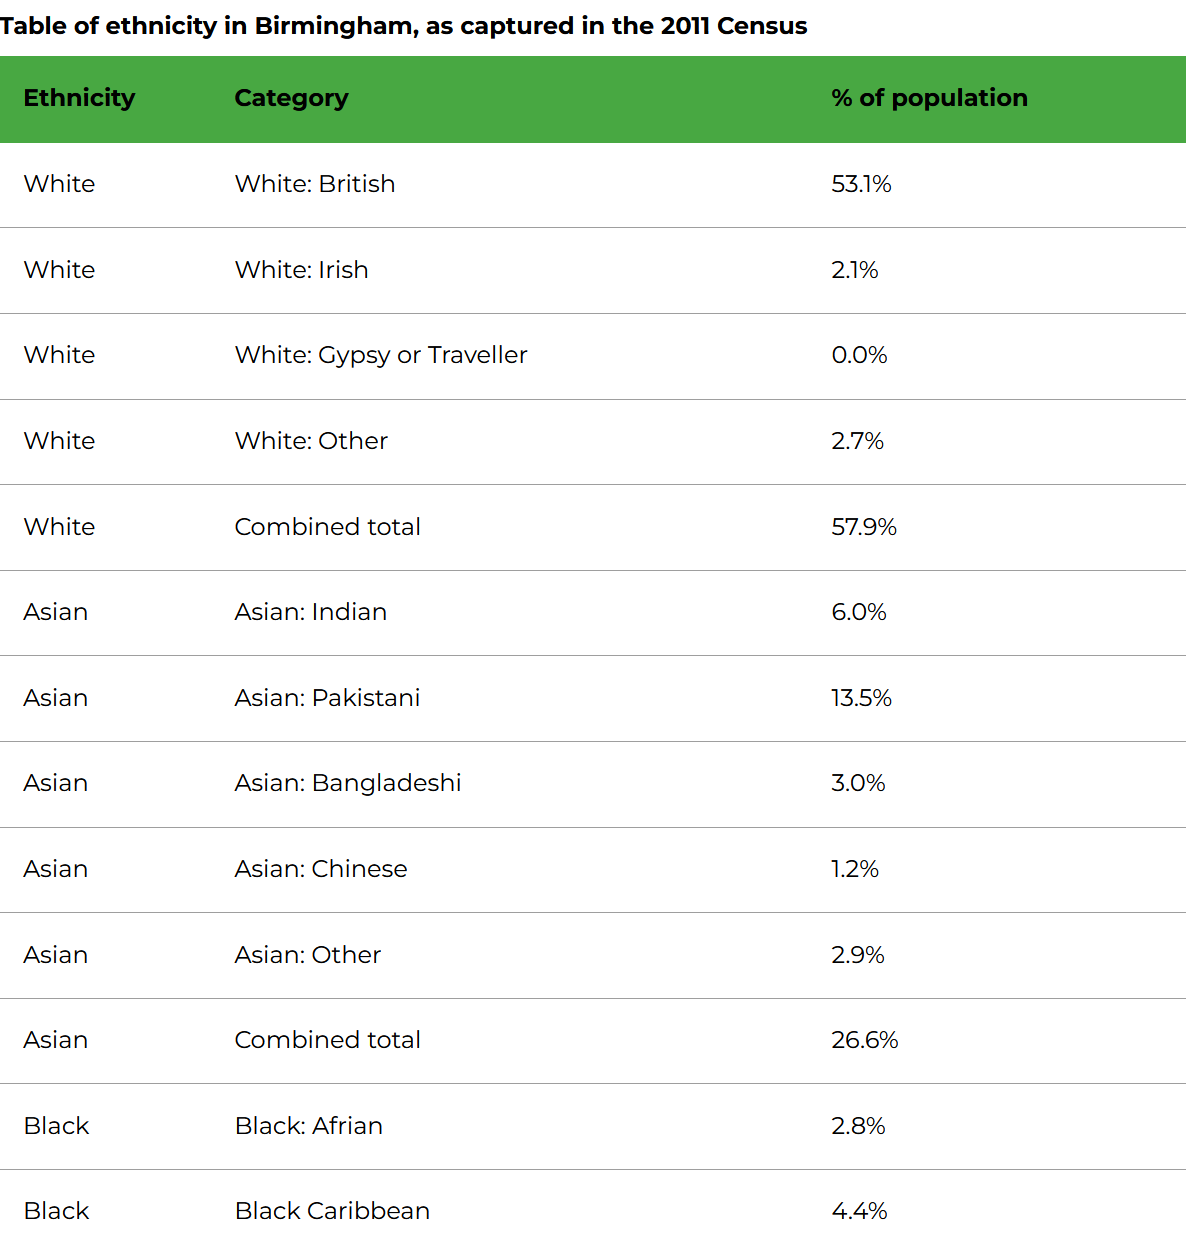Click the White: British category cell
The height and width of the screenshot is (1253, 1186).
tap(315, 184)
